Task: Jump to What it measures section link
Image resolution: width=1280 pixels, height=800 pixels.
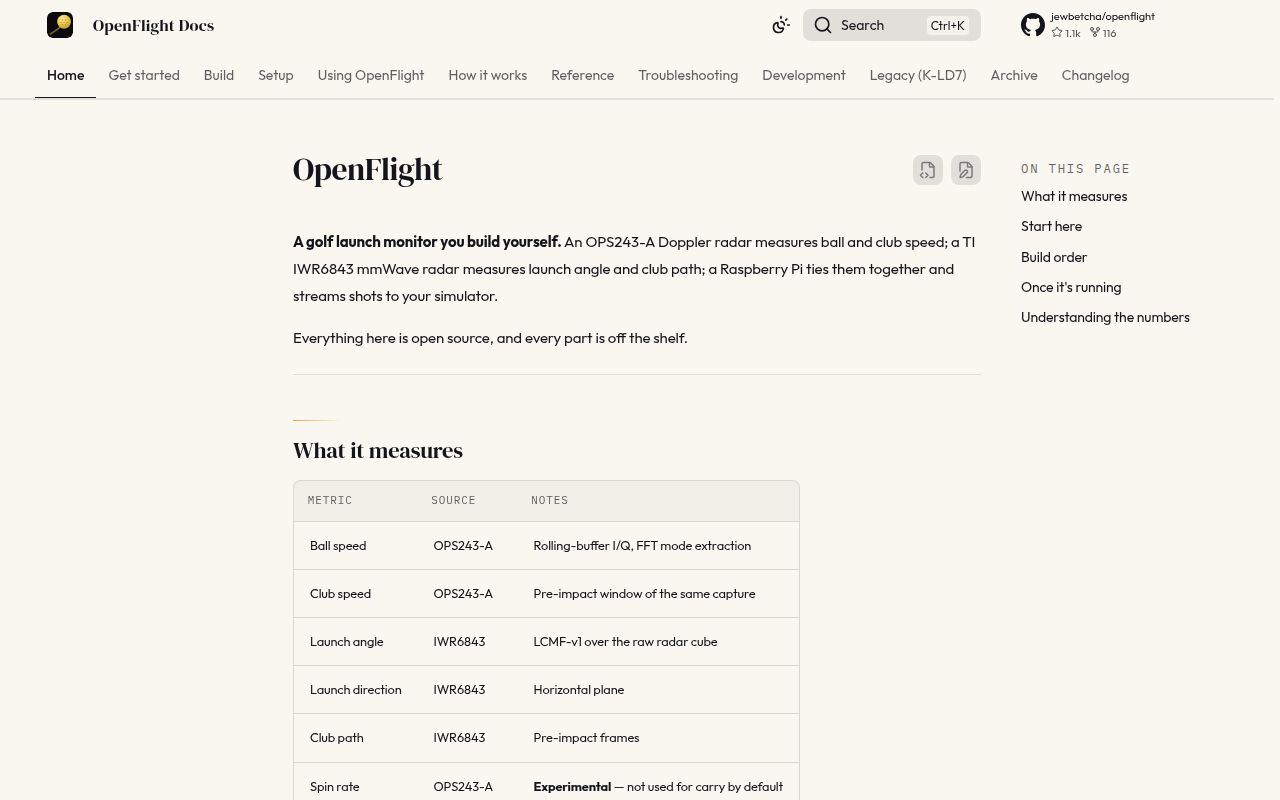Action: [1074, 196]
